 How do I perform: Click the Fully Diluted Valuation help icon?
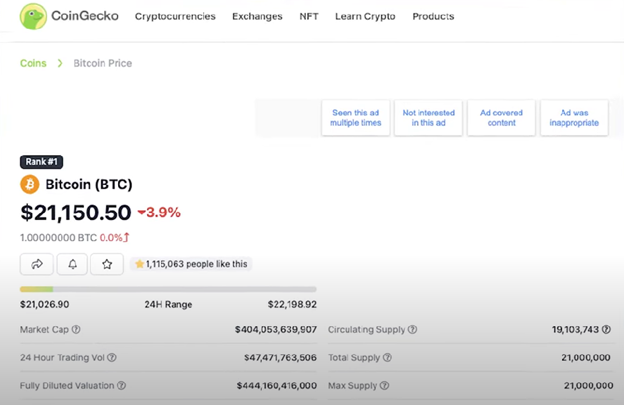tap(122, 385)
